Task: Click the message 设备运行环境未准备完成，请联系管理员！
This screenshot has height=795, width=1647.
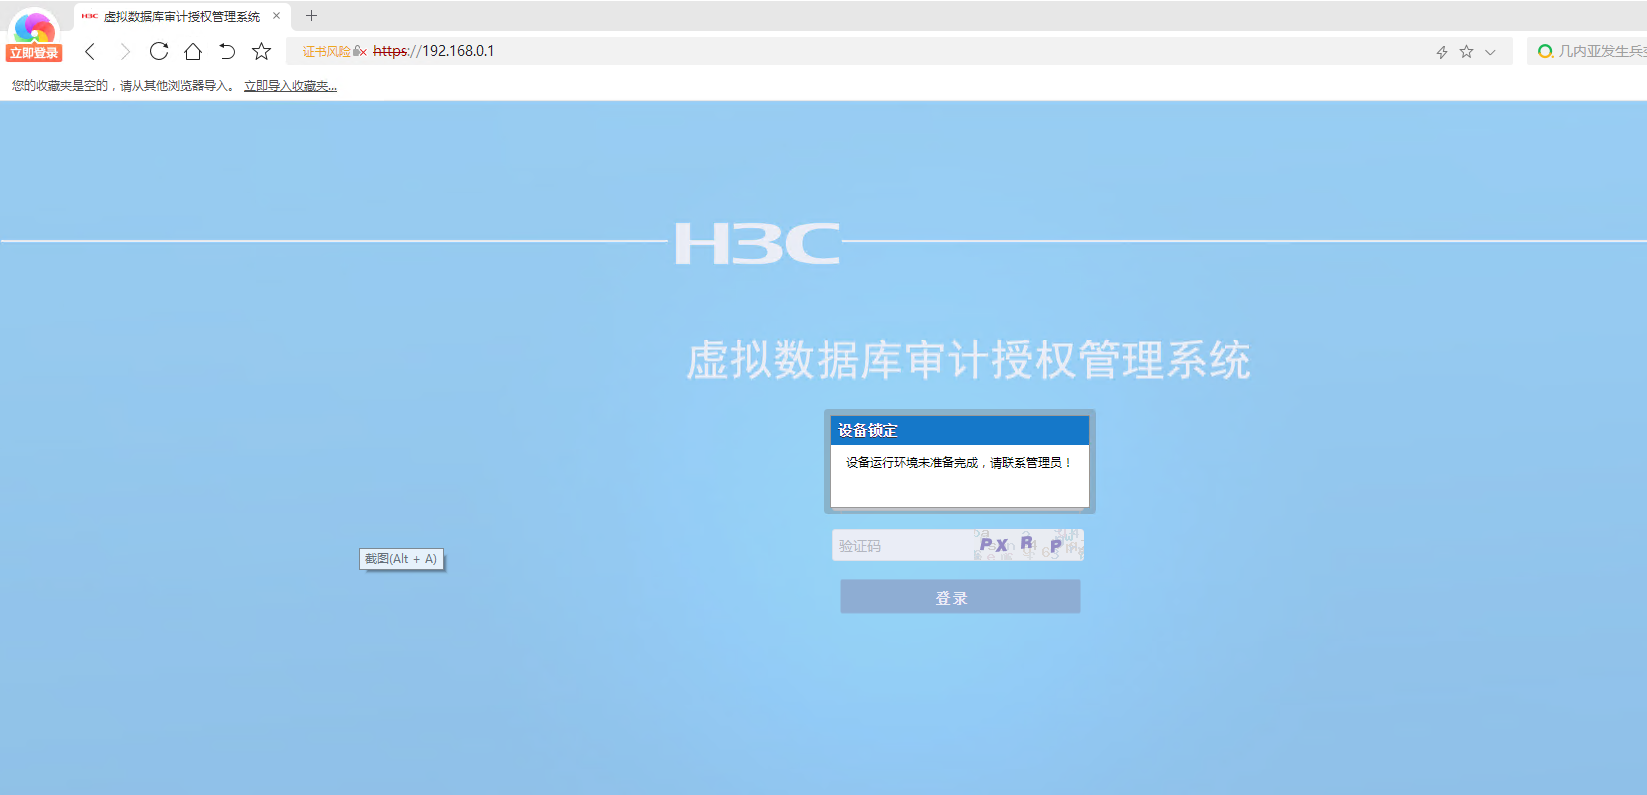Action: [x=959, y=463]
